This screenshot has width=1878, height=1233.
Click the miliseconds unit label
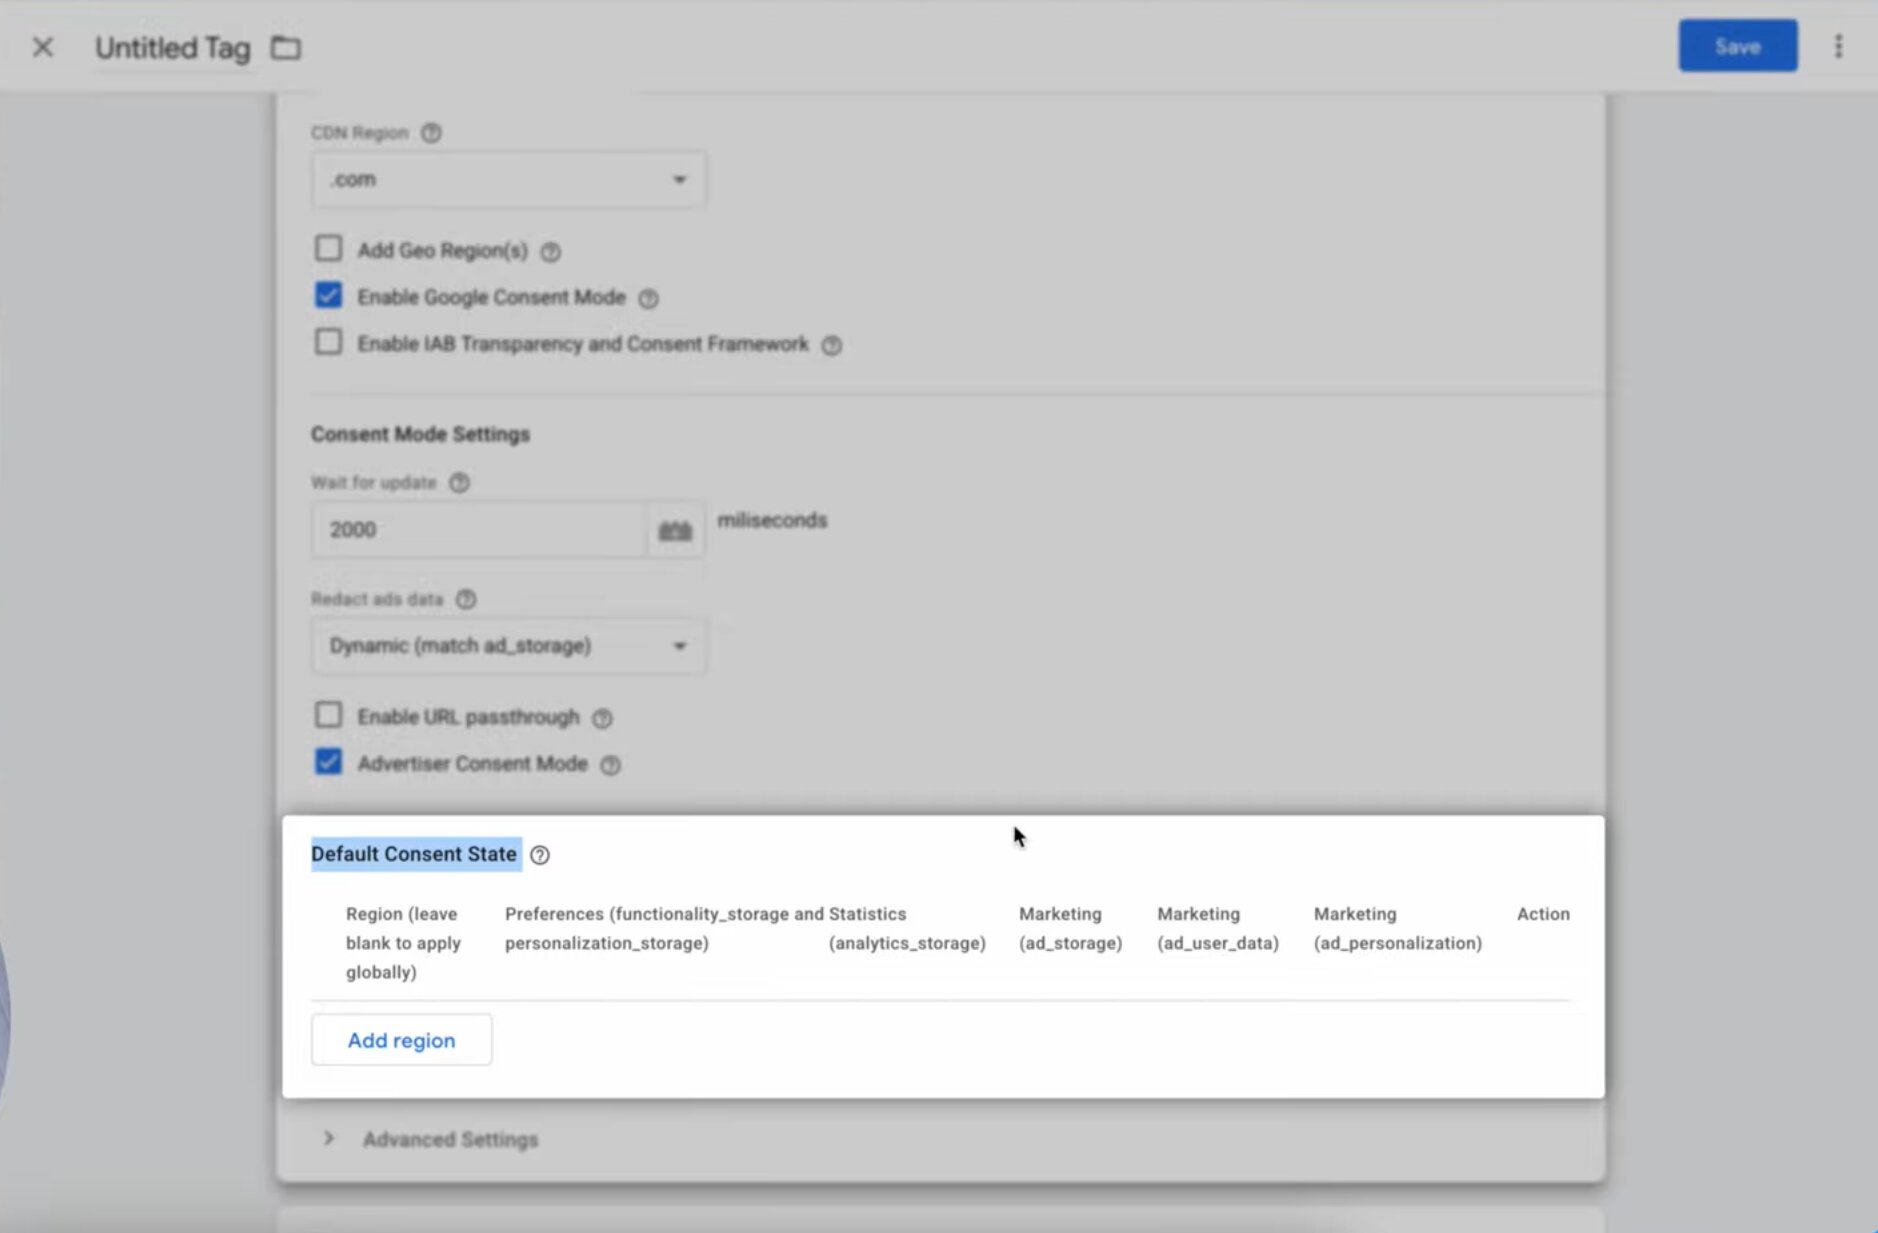(x=772, y=520)
